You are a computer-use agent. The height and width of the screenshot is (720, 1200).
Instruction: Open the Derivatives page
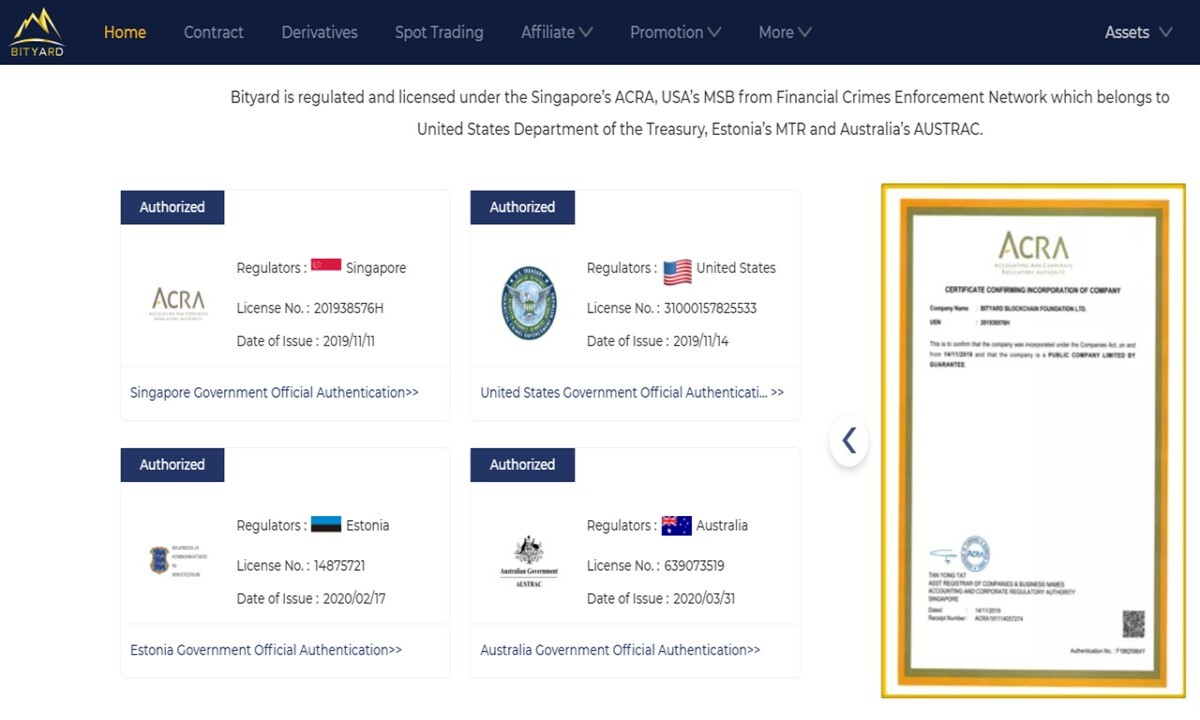point(319,32)
